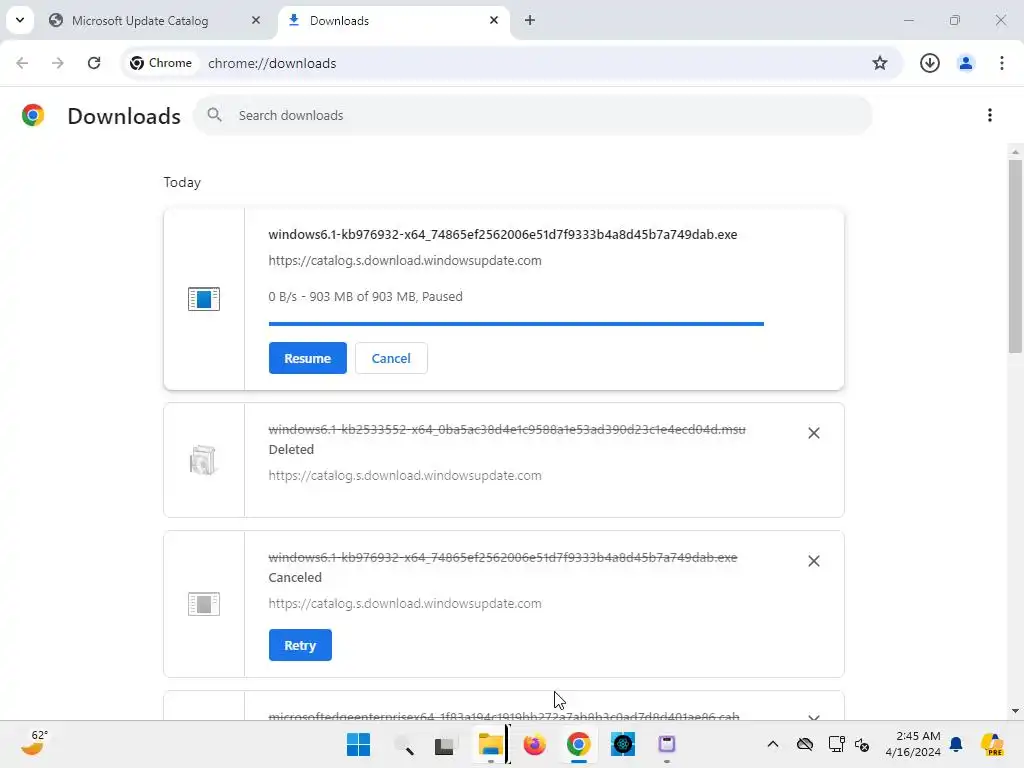The image size is (1024, 768).
Task: Open the purple app on the taskbar
Action: [667, 744]
